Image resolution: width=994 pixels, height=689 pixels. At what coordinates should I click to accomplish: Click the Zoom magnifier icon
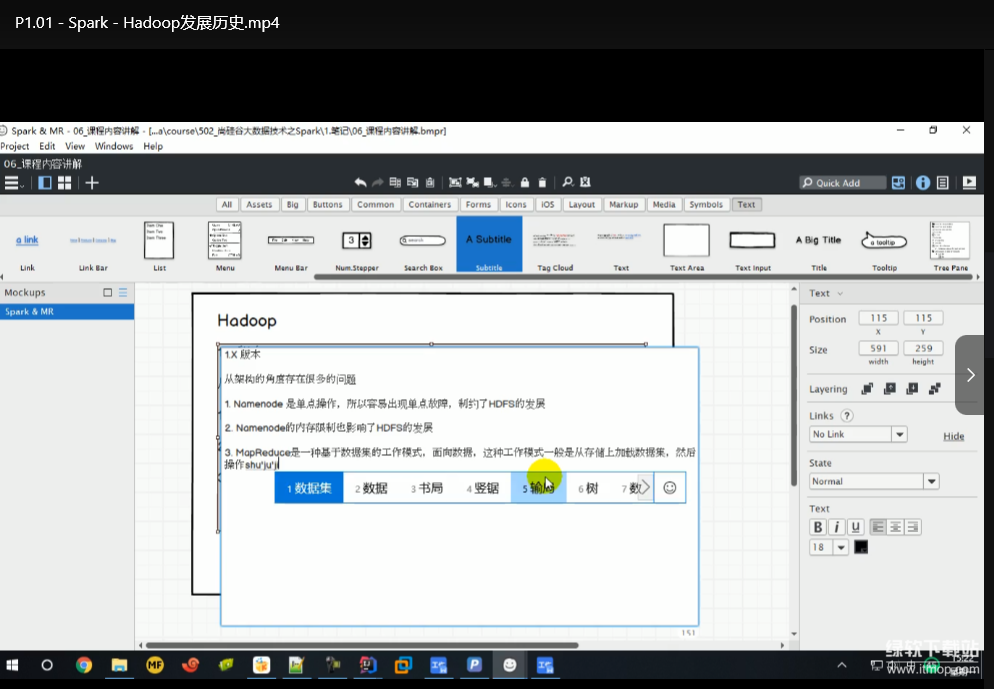(x=568, y=183)
